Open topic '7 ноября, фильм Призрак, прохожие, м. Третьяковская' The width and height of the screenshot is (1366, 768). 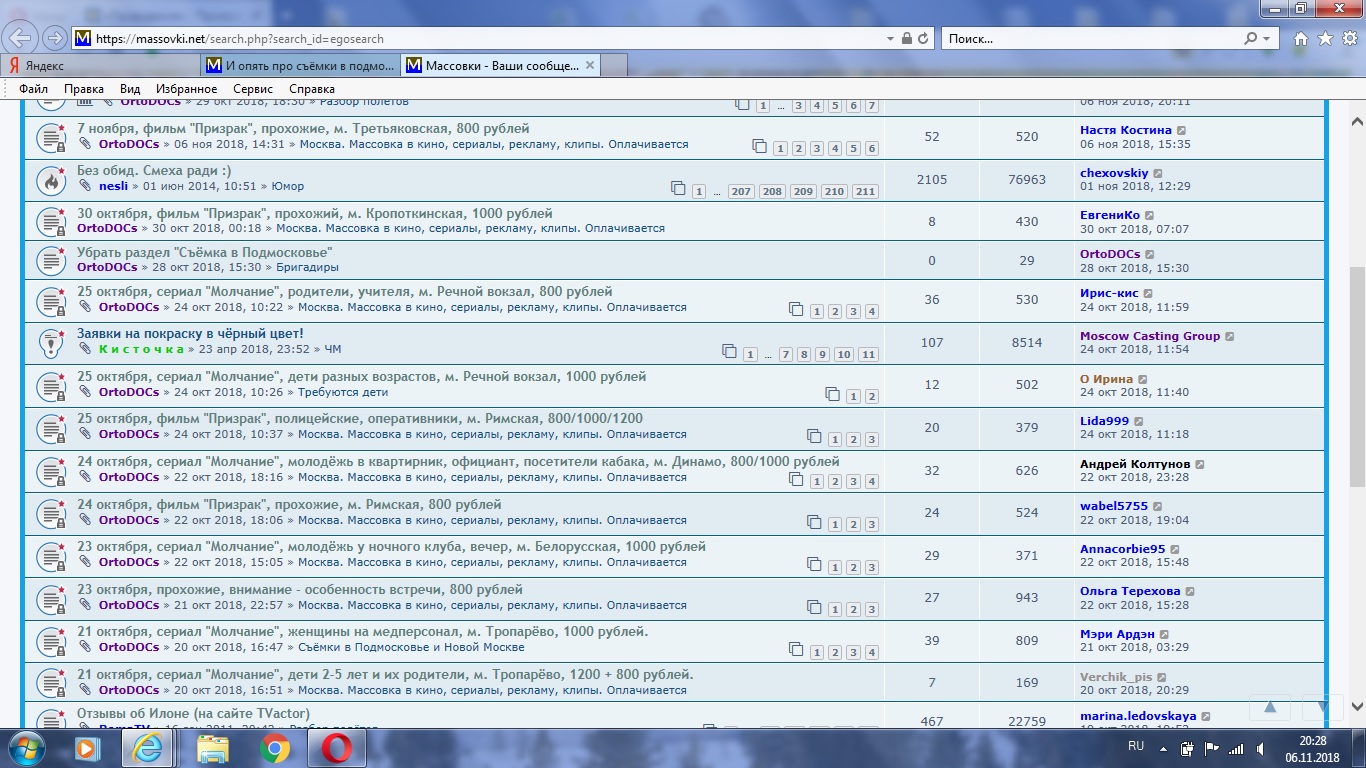click(303, 129)
